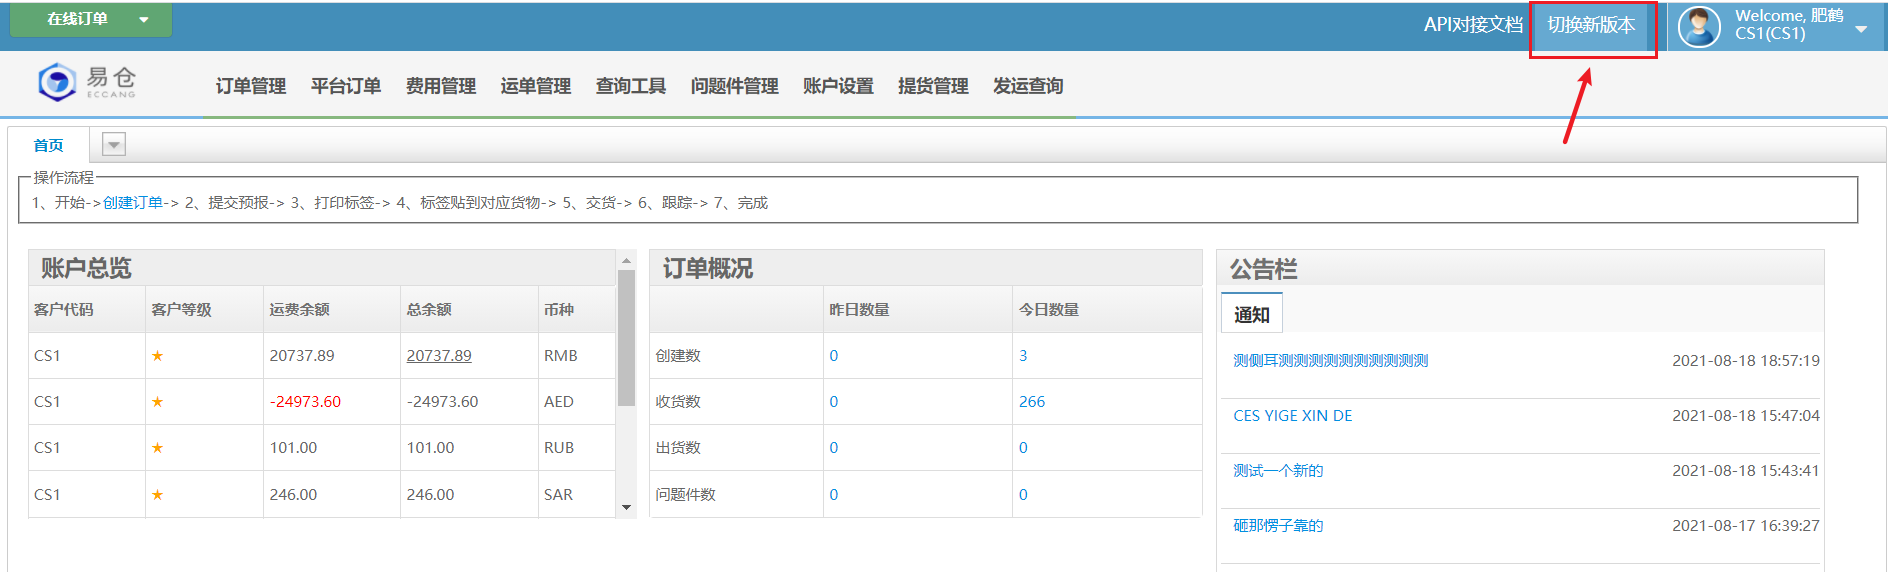Image resolution: width=1888 pixels, height=572 pixels.
Task: Click the star rating in the AED row
Action: click(x=157, y=402)
